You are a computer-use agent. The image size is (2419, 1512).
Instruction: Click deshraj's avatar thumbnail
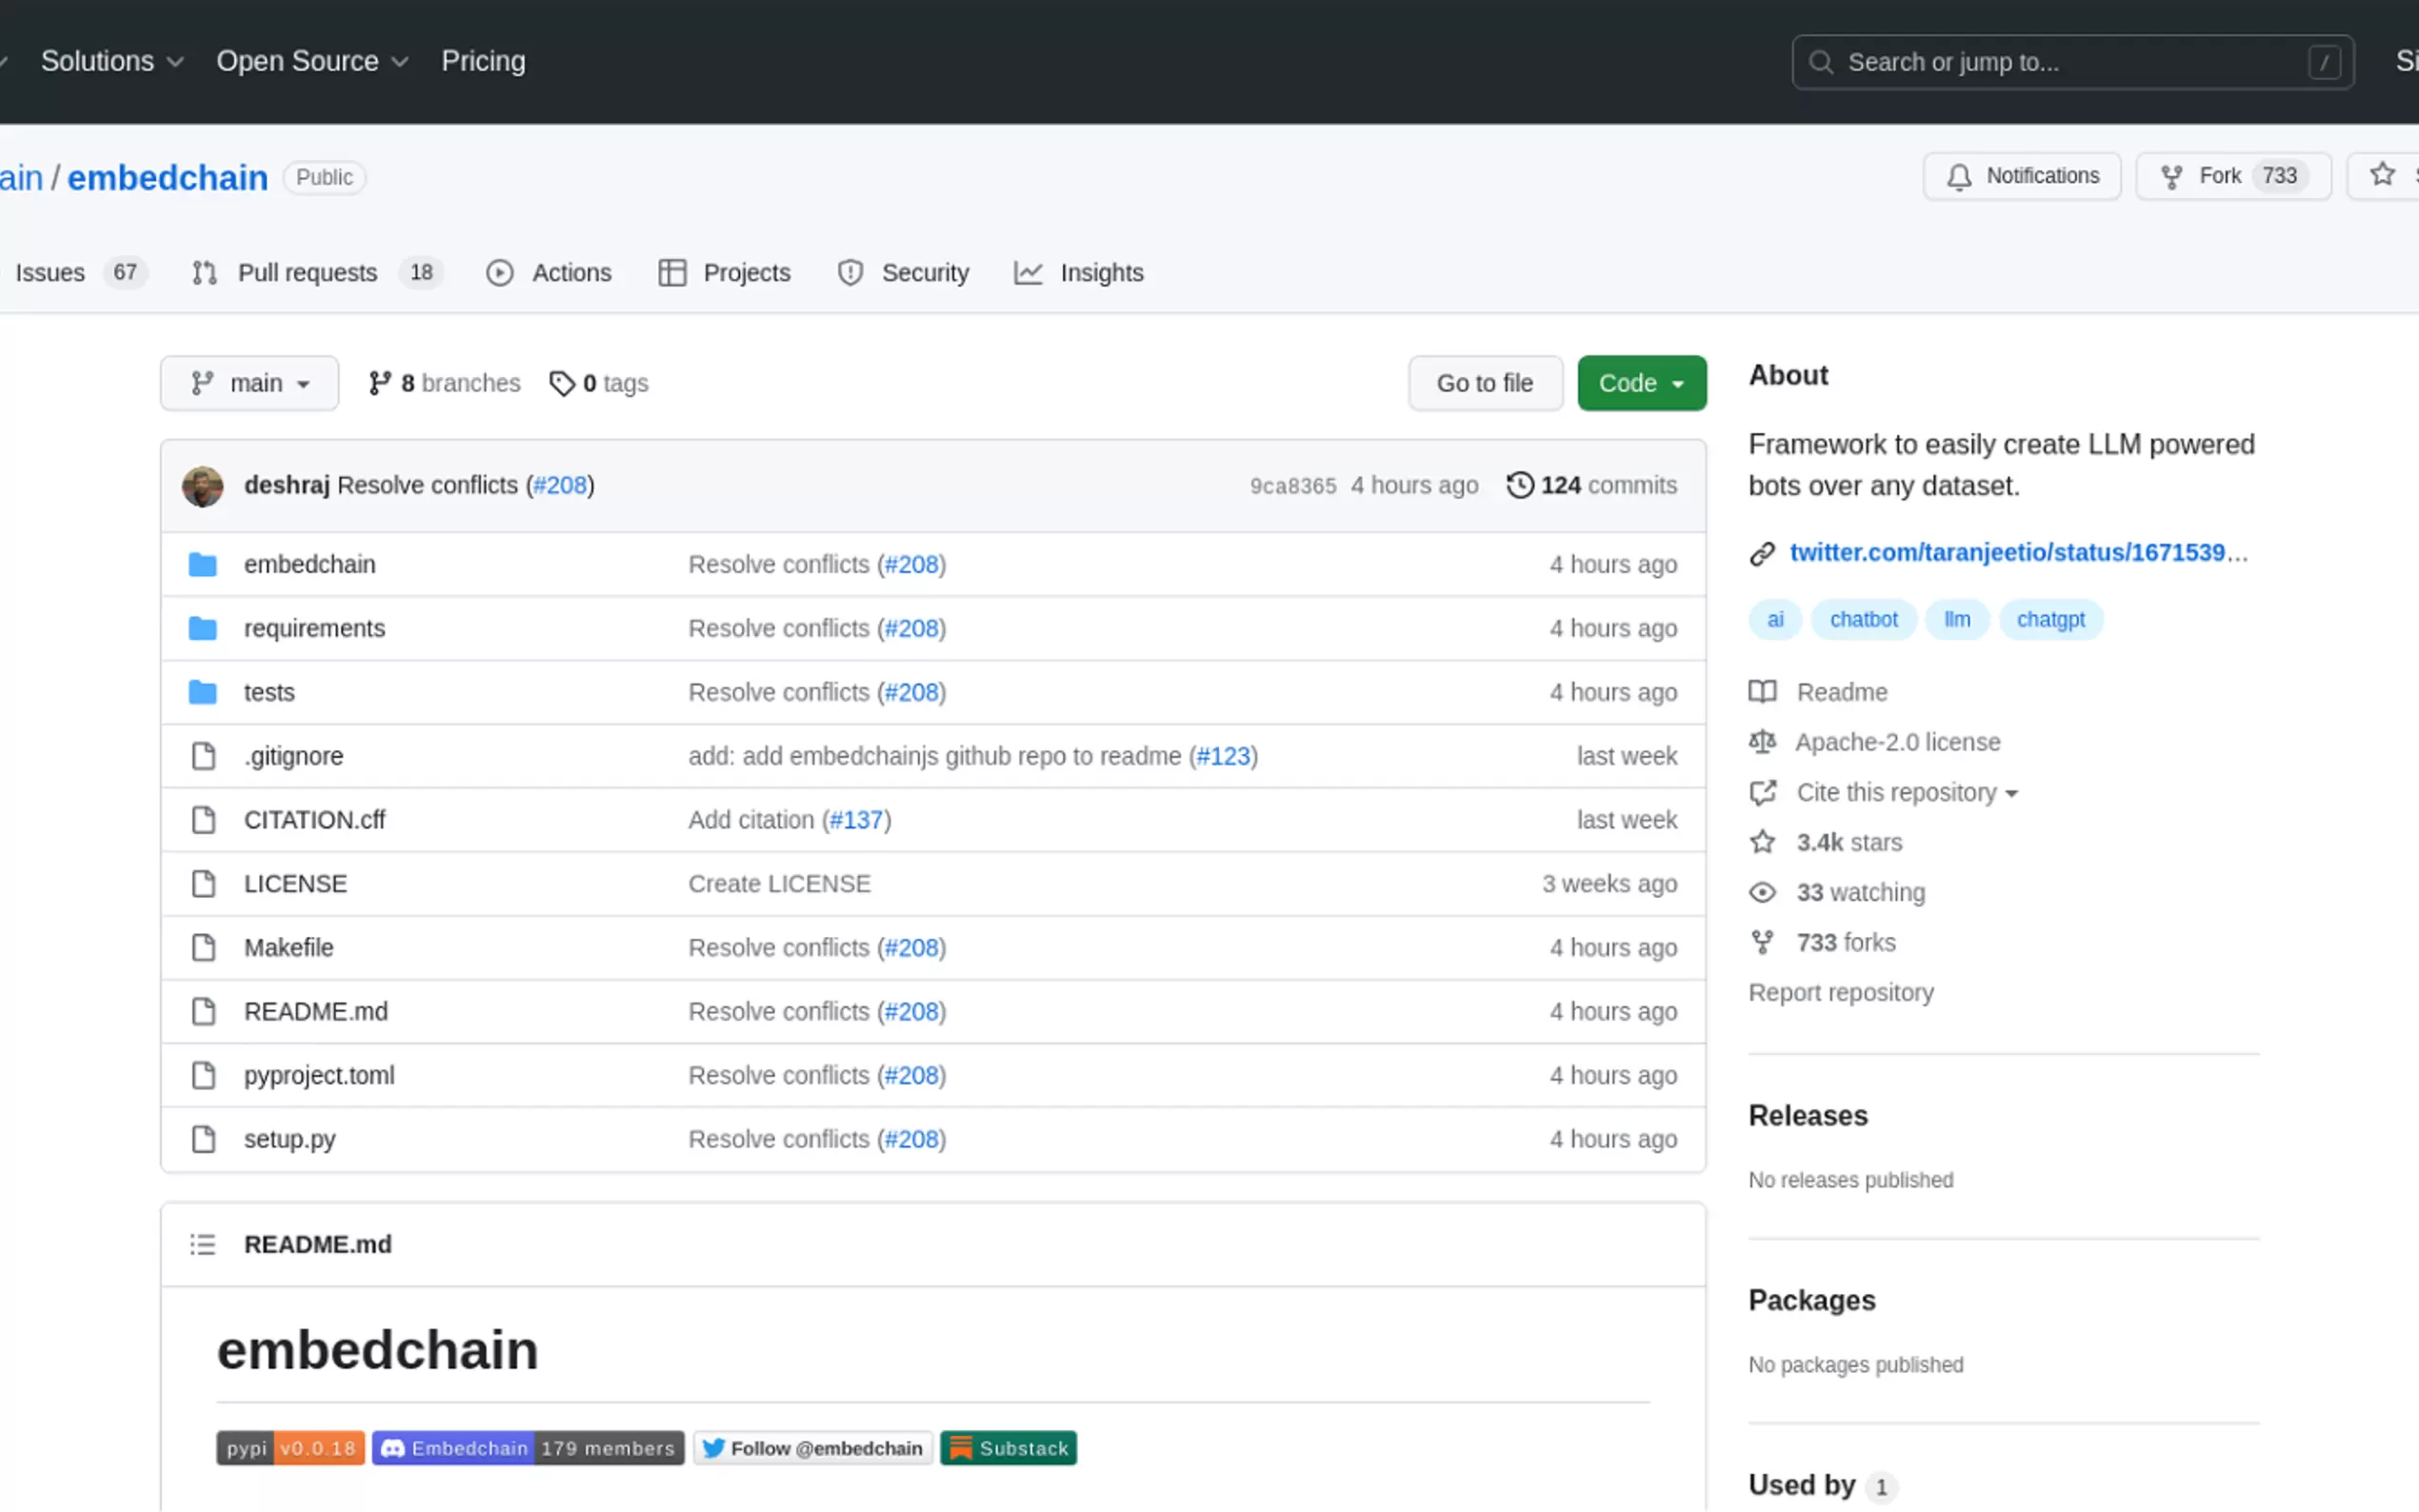[203, 486]
